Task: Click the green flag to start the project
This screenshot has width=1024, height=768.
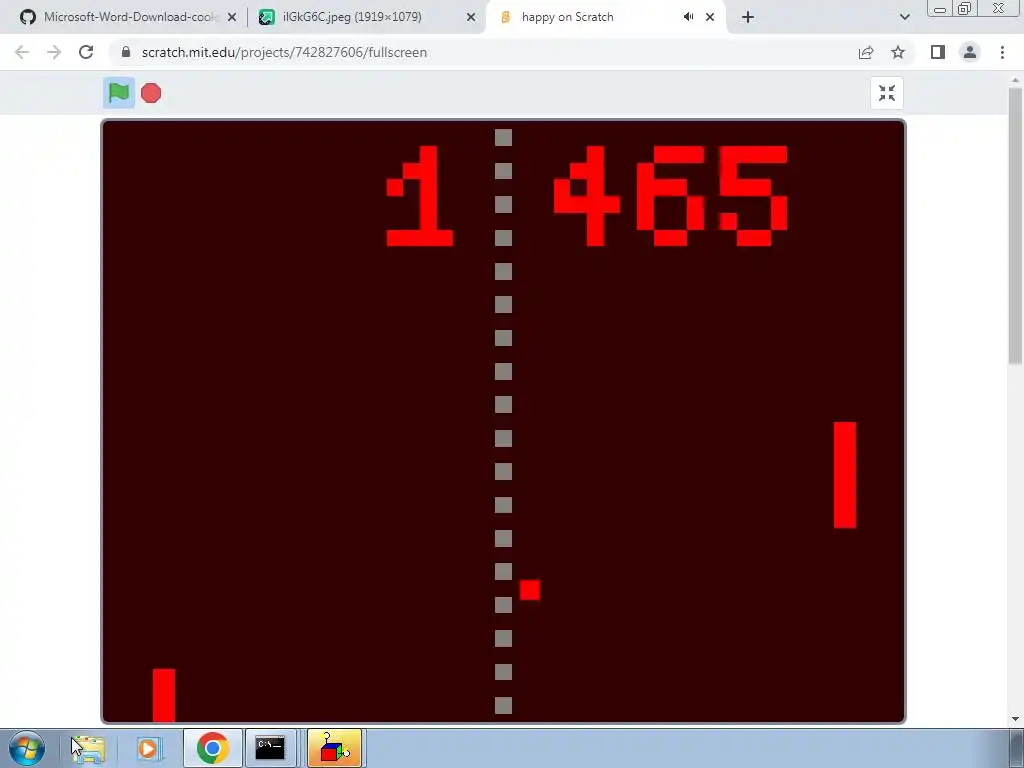Action: [119, 93]
